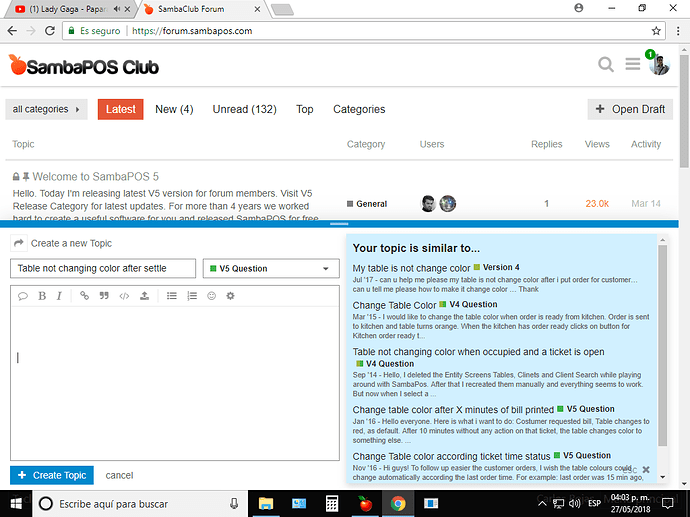Insert hyperlink in editor toolbar

(x=84, y=296)
